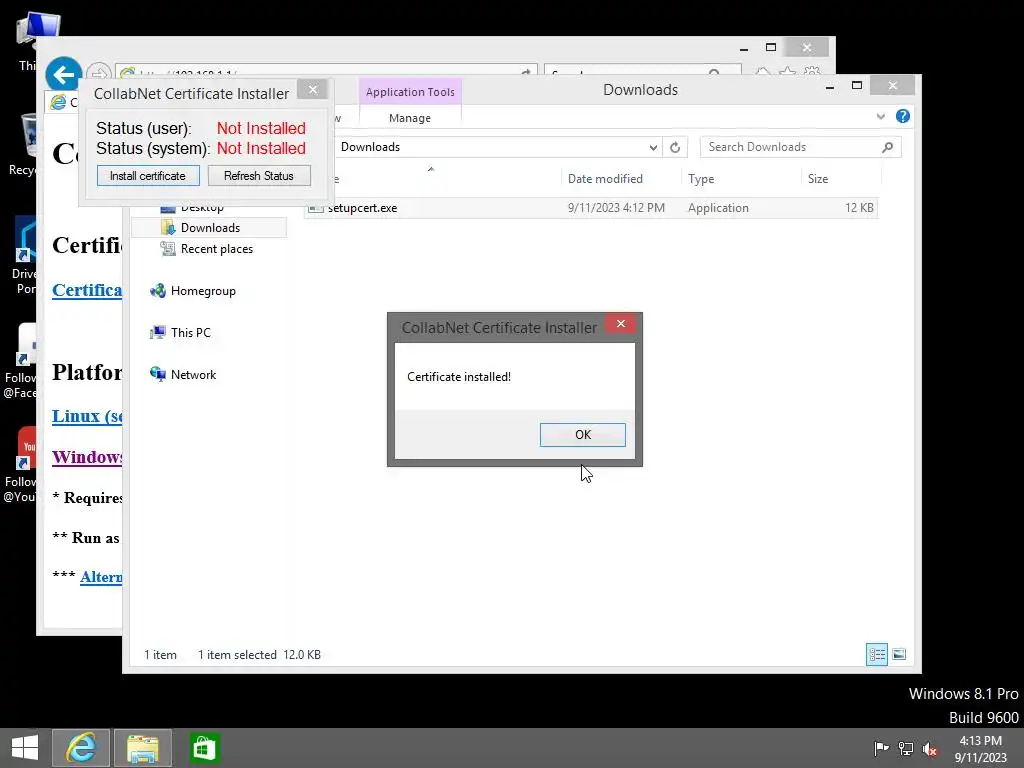This screenshot has height=768, width=1024.
Task: Click the Certificate link in browser page
Action: (87, 290)
